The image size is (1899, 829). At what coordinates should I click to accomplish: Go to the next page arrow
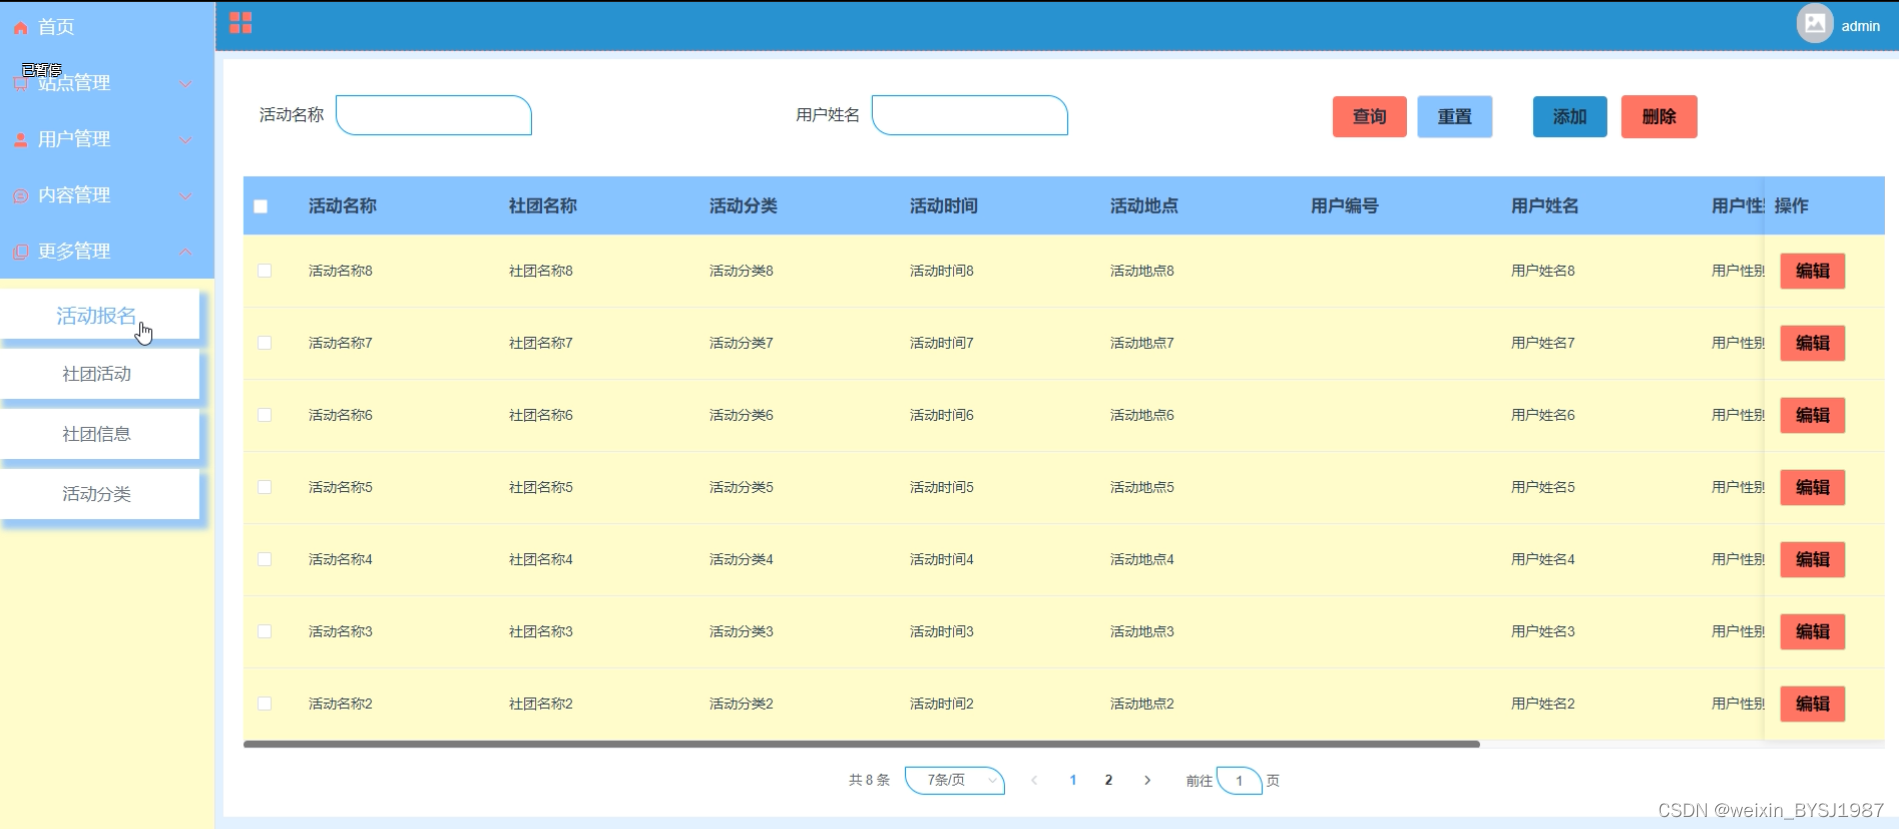pos(1147,780)
